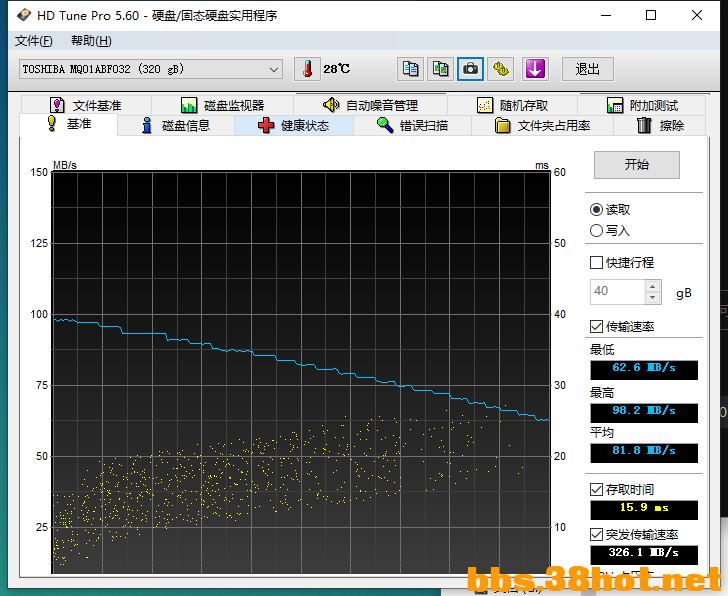Open the 磁盘信息 tab
This screenshot has height=596, width=728.
pos(176,126)
